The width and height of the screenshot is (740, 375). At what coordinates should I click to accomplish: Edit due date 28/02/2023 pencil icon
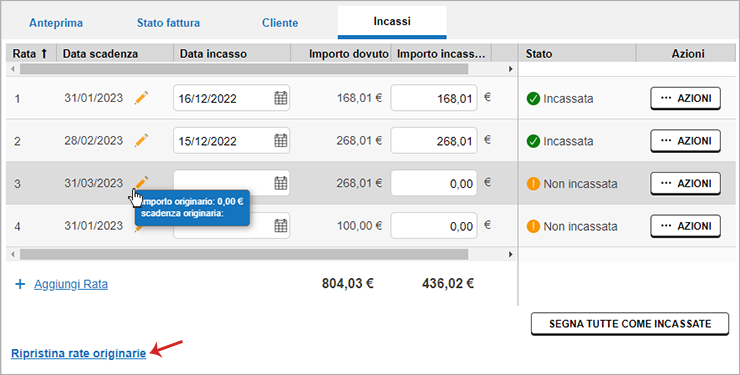pyautogui.click(x=141, y=141)
